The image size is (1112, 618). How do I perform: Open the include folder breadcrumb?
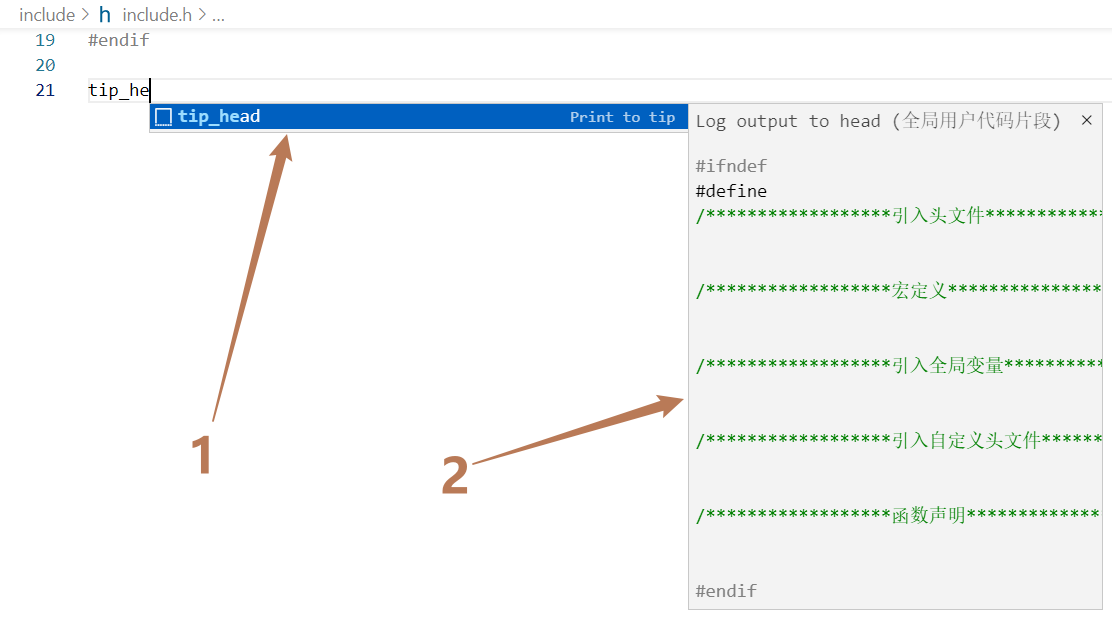47,15
